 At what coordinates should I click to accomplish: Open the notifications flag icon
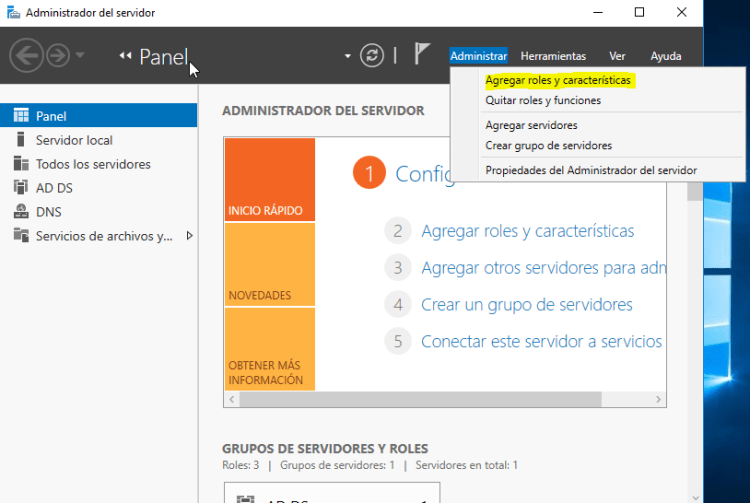point(422,55)
